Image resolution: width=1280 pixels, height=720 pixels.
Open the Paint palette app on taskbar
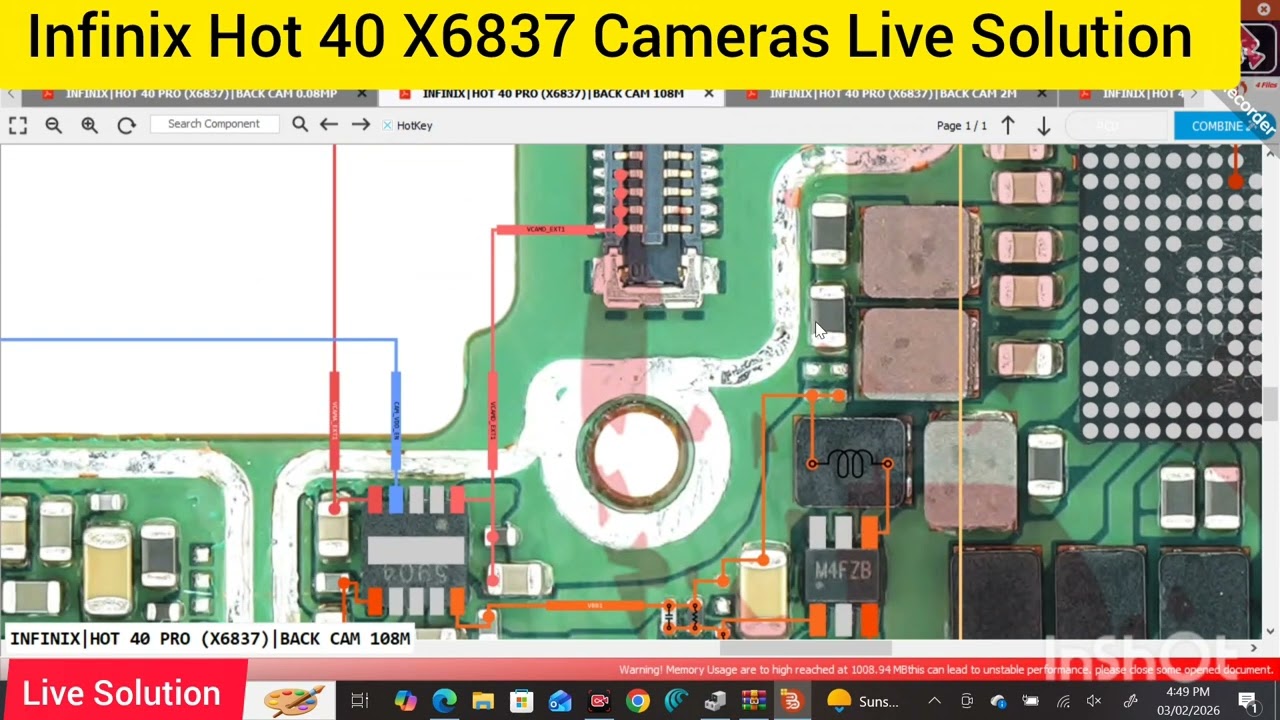tap(294, 700)
